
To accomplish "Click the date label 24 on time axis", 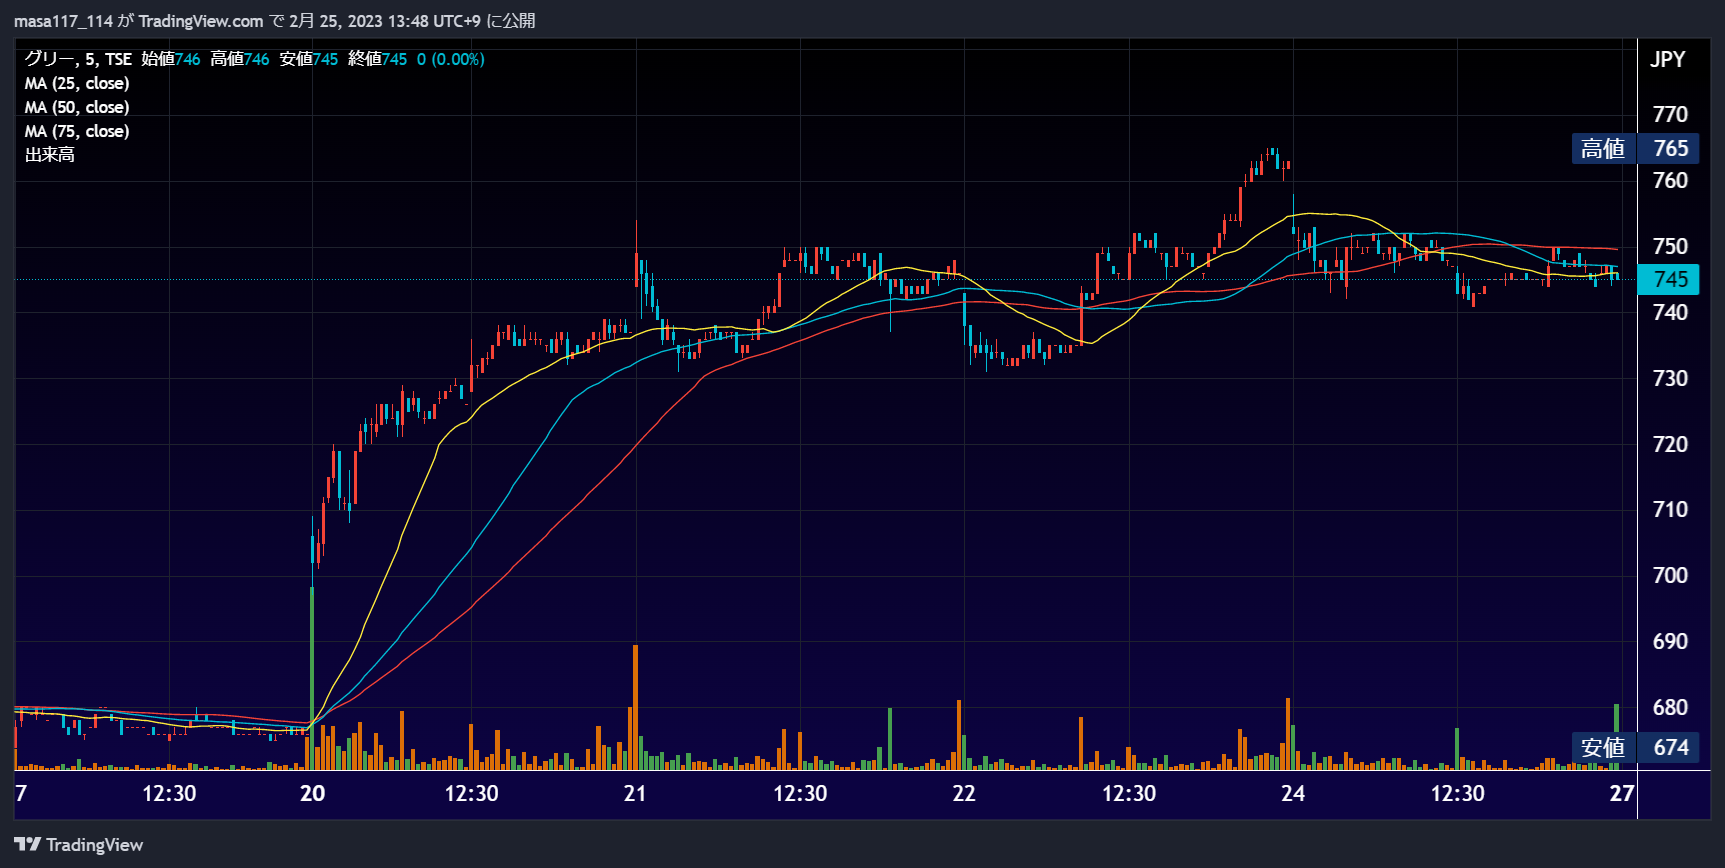I will point(1293,793).
